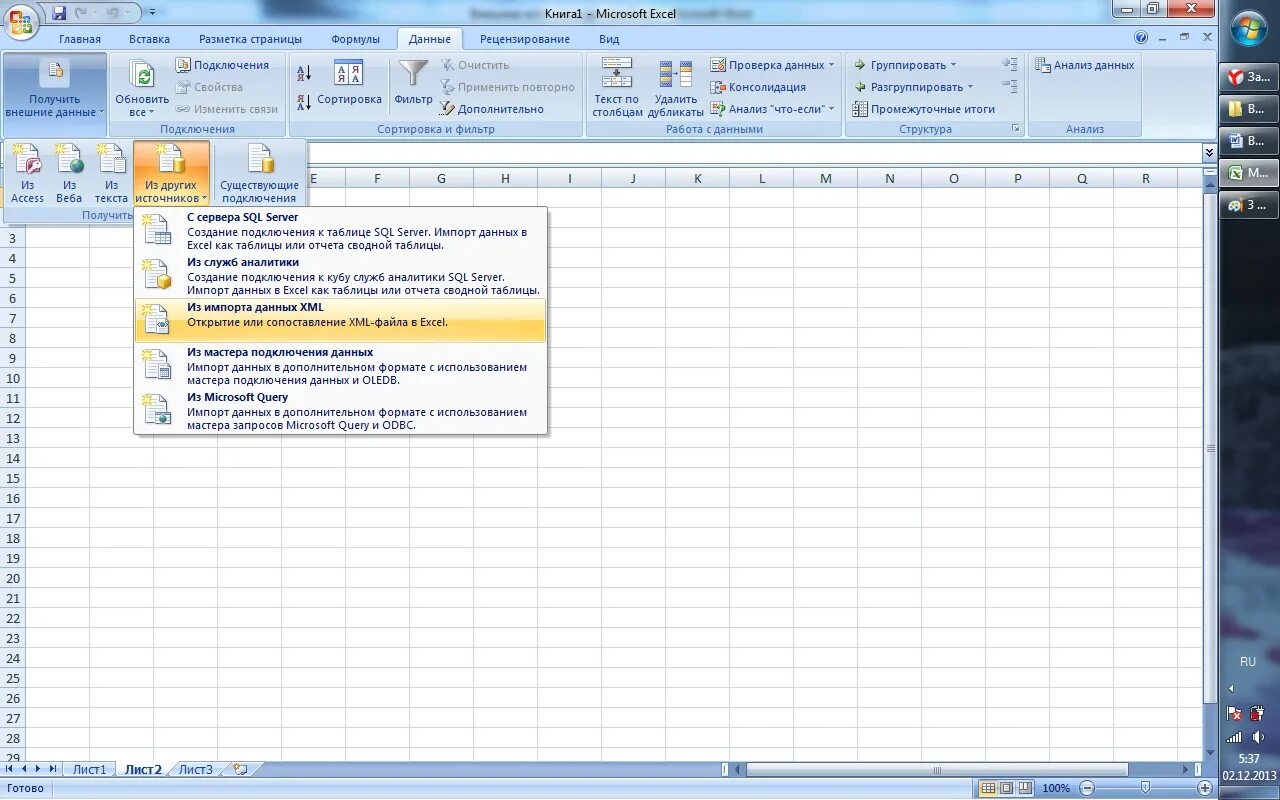Expand the formula bar
1280x800 pixels.
coord(1209,152)
